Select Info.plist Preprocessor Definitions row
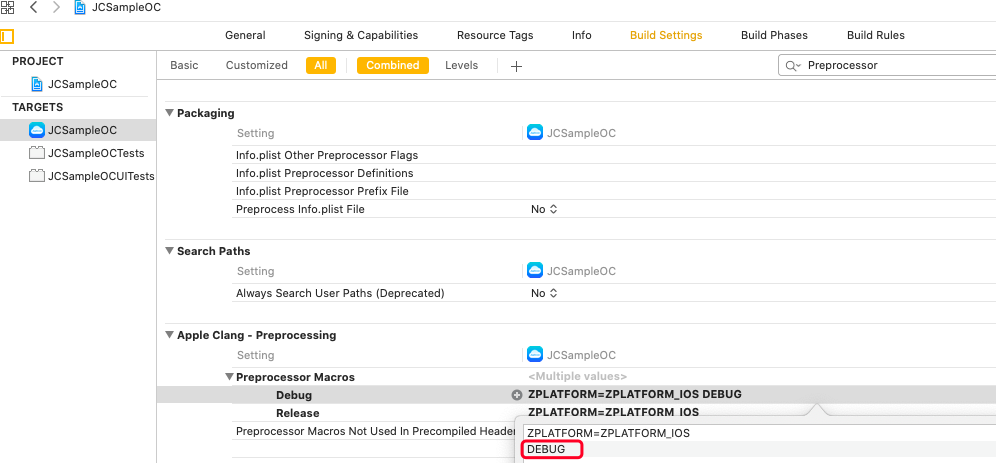The width and height of the screenshot is (996, 463). pos(614,173)
